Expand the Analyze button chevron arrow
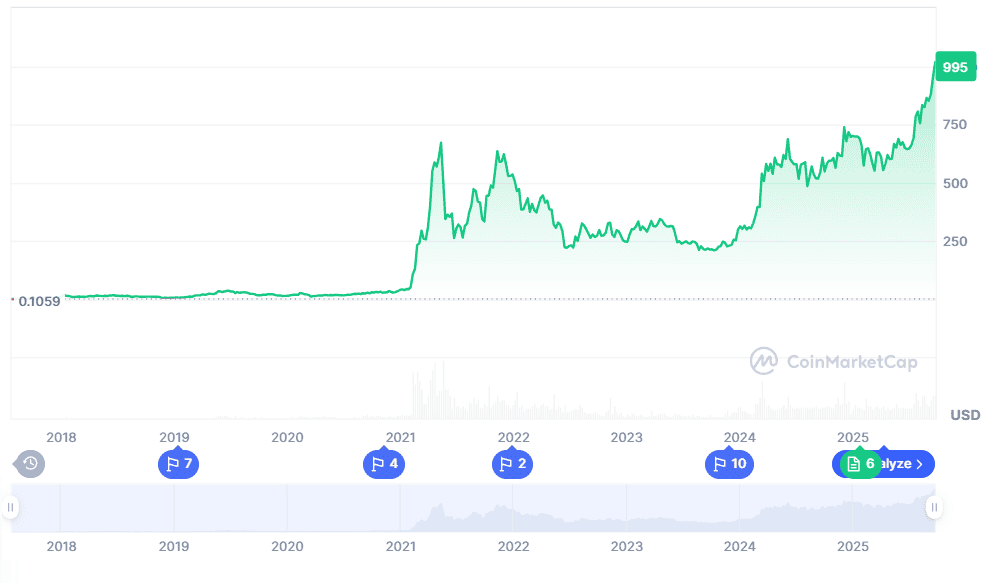 click(919, 464)
